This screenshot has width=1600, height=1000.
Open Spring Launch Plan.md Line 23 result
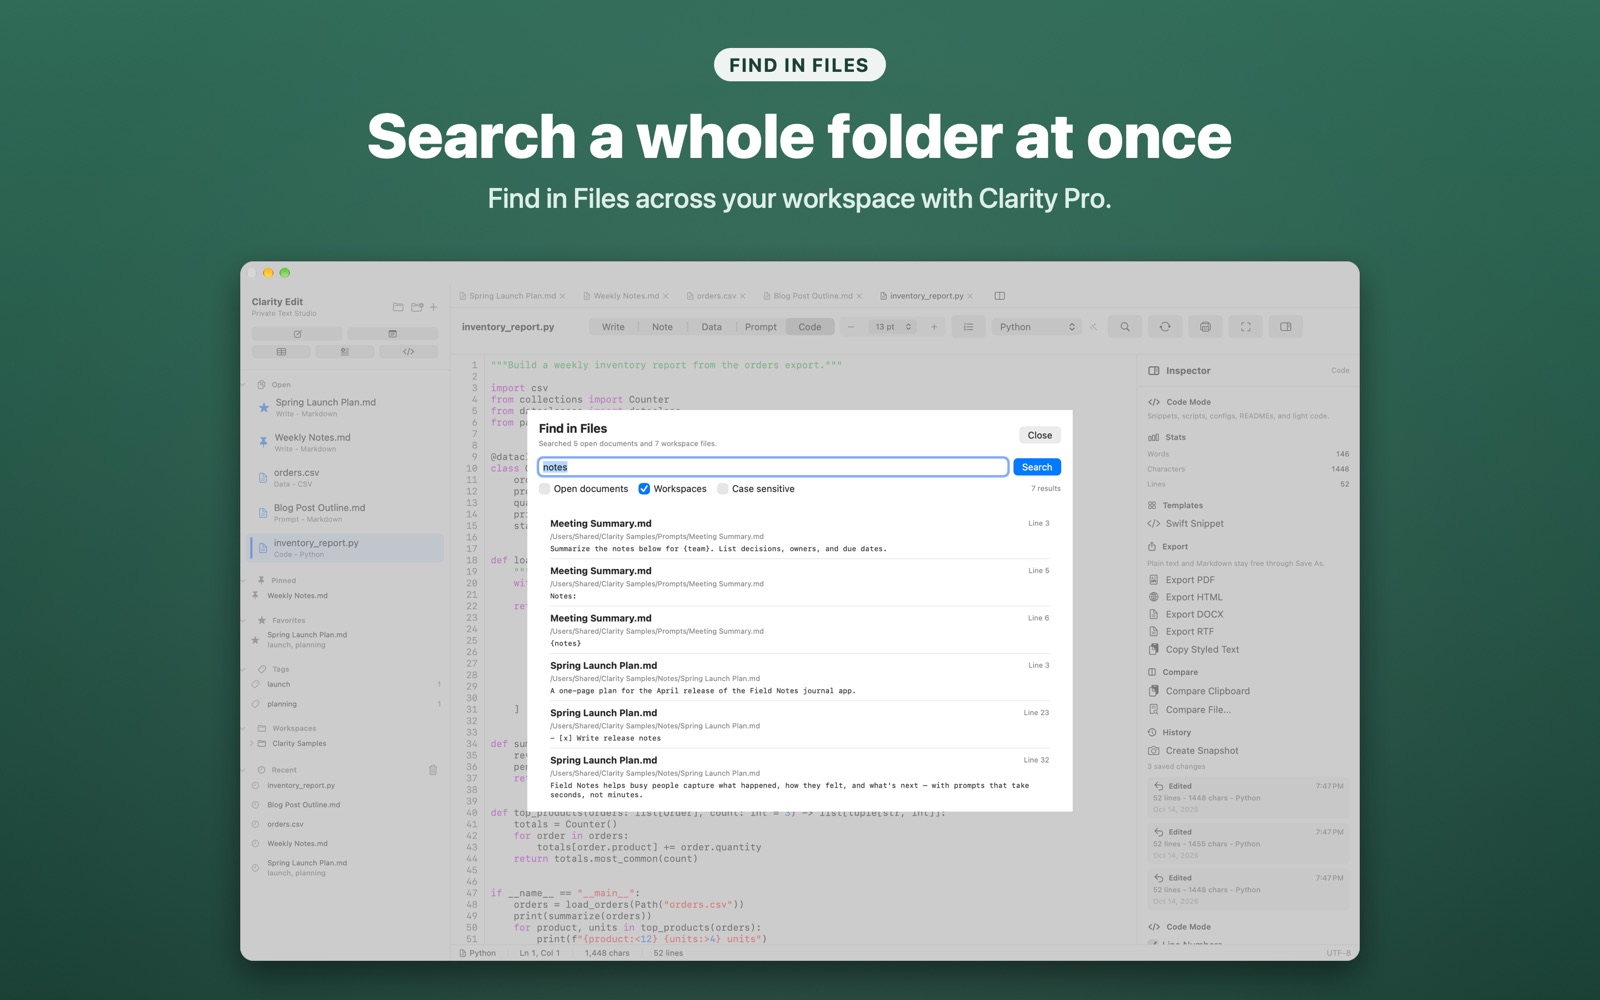pos(800,725)
